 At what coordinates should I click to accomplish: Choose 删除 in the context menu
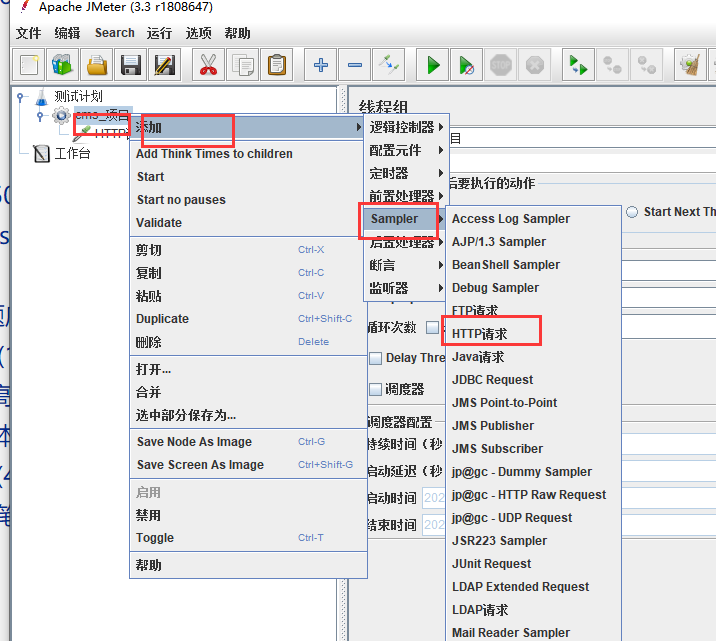248,342
